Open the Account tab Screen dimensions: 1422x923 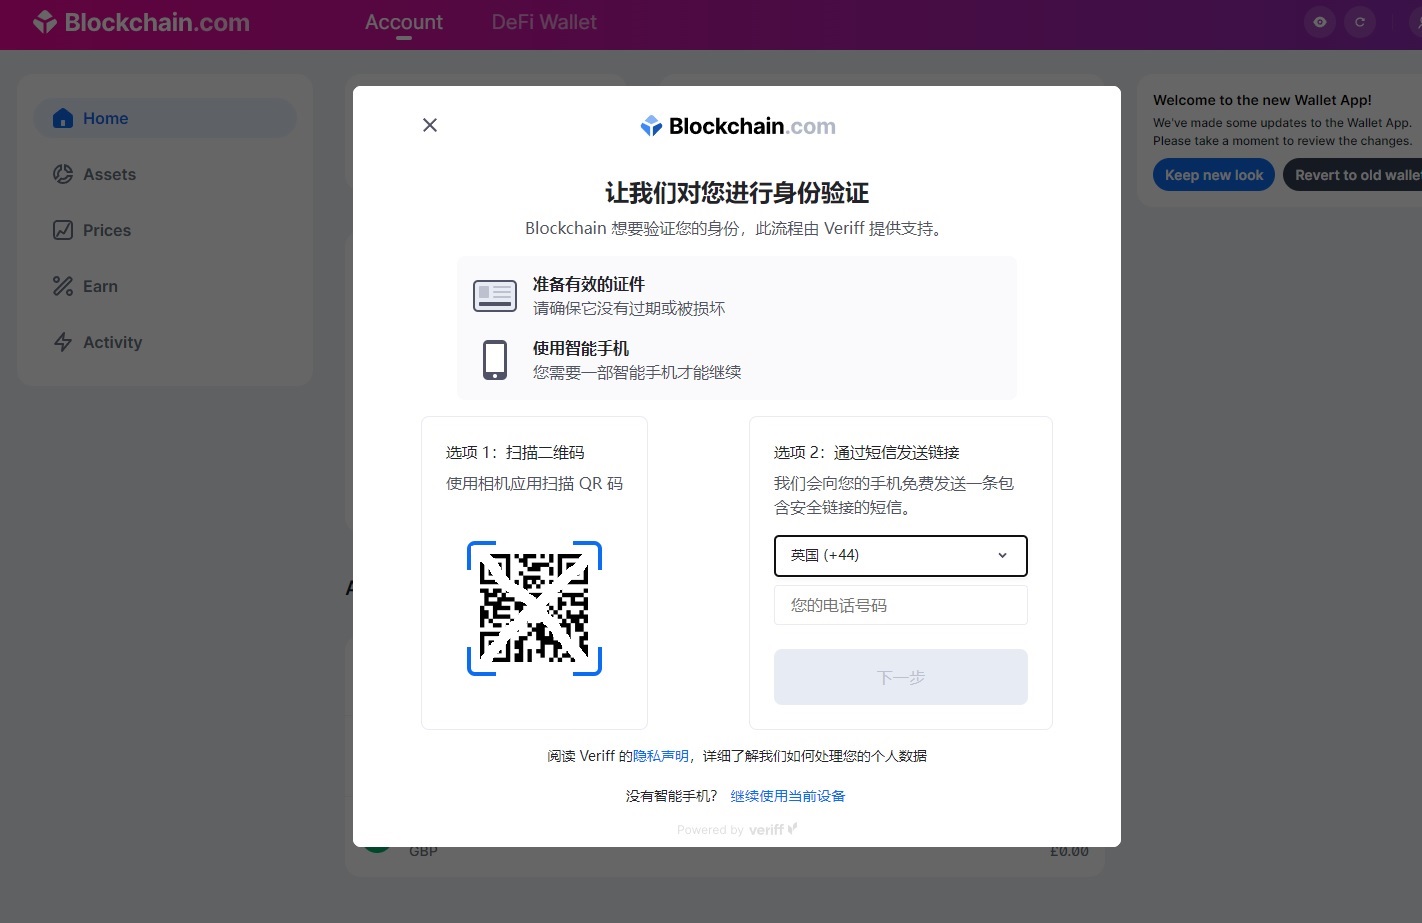point(404,22)
